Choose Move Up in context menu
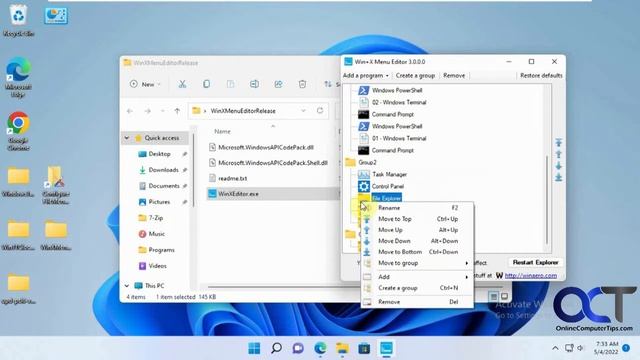 click(417, 230)
